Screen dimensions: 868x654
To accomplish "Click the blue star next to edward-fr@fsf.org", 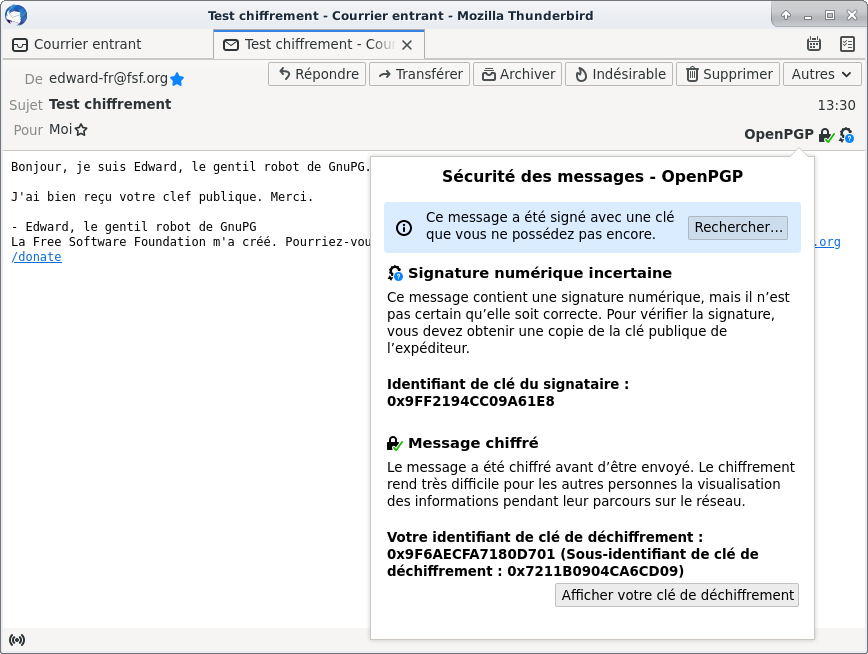I will click(x=177, y=79).
